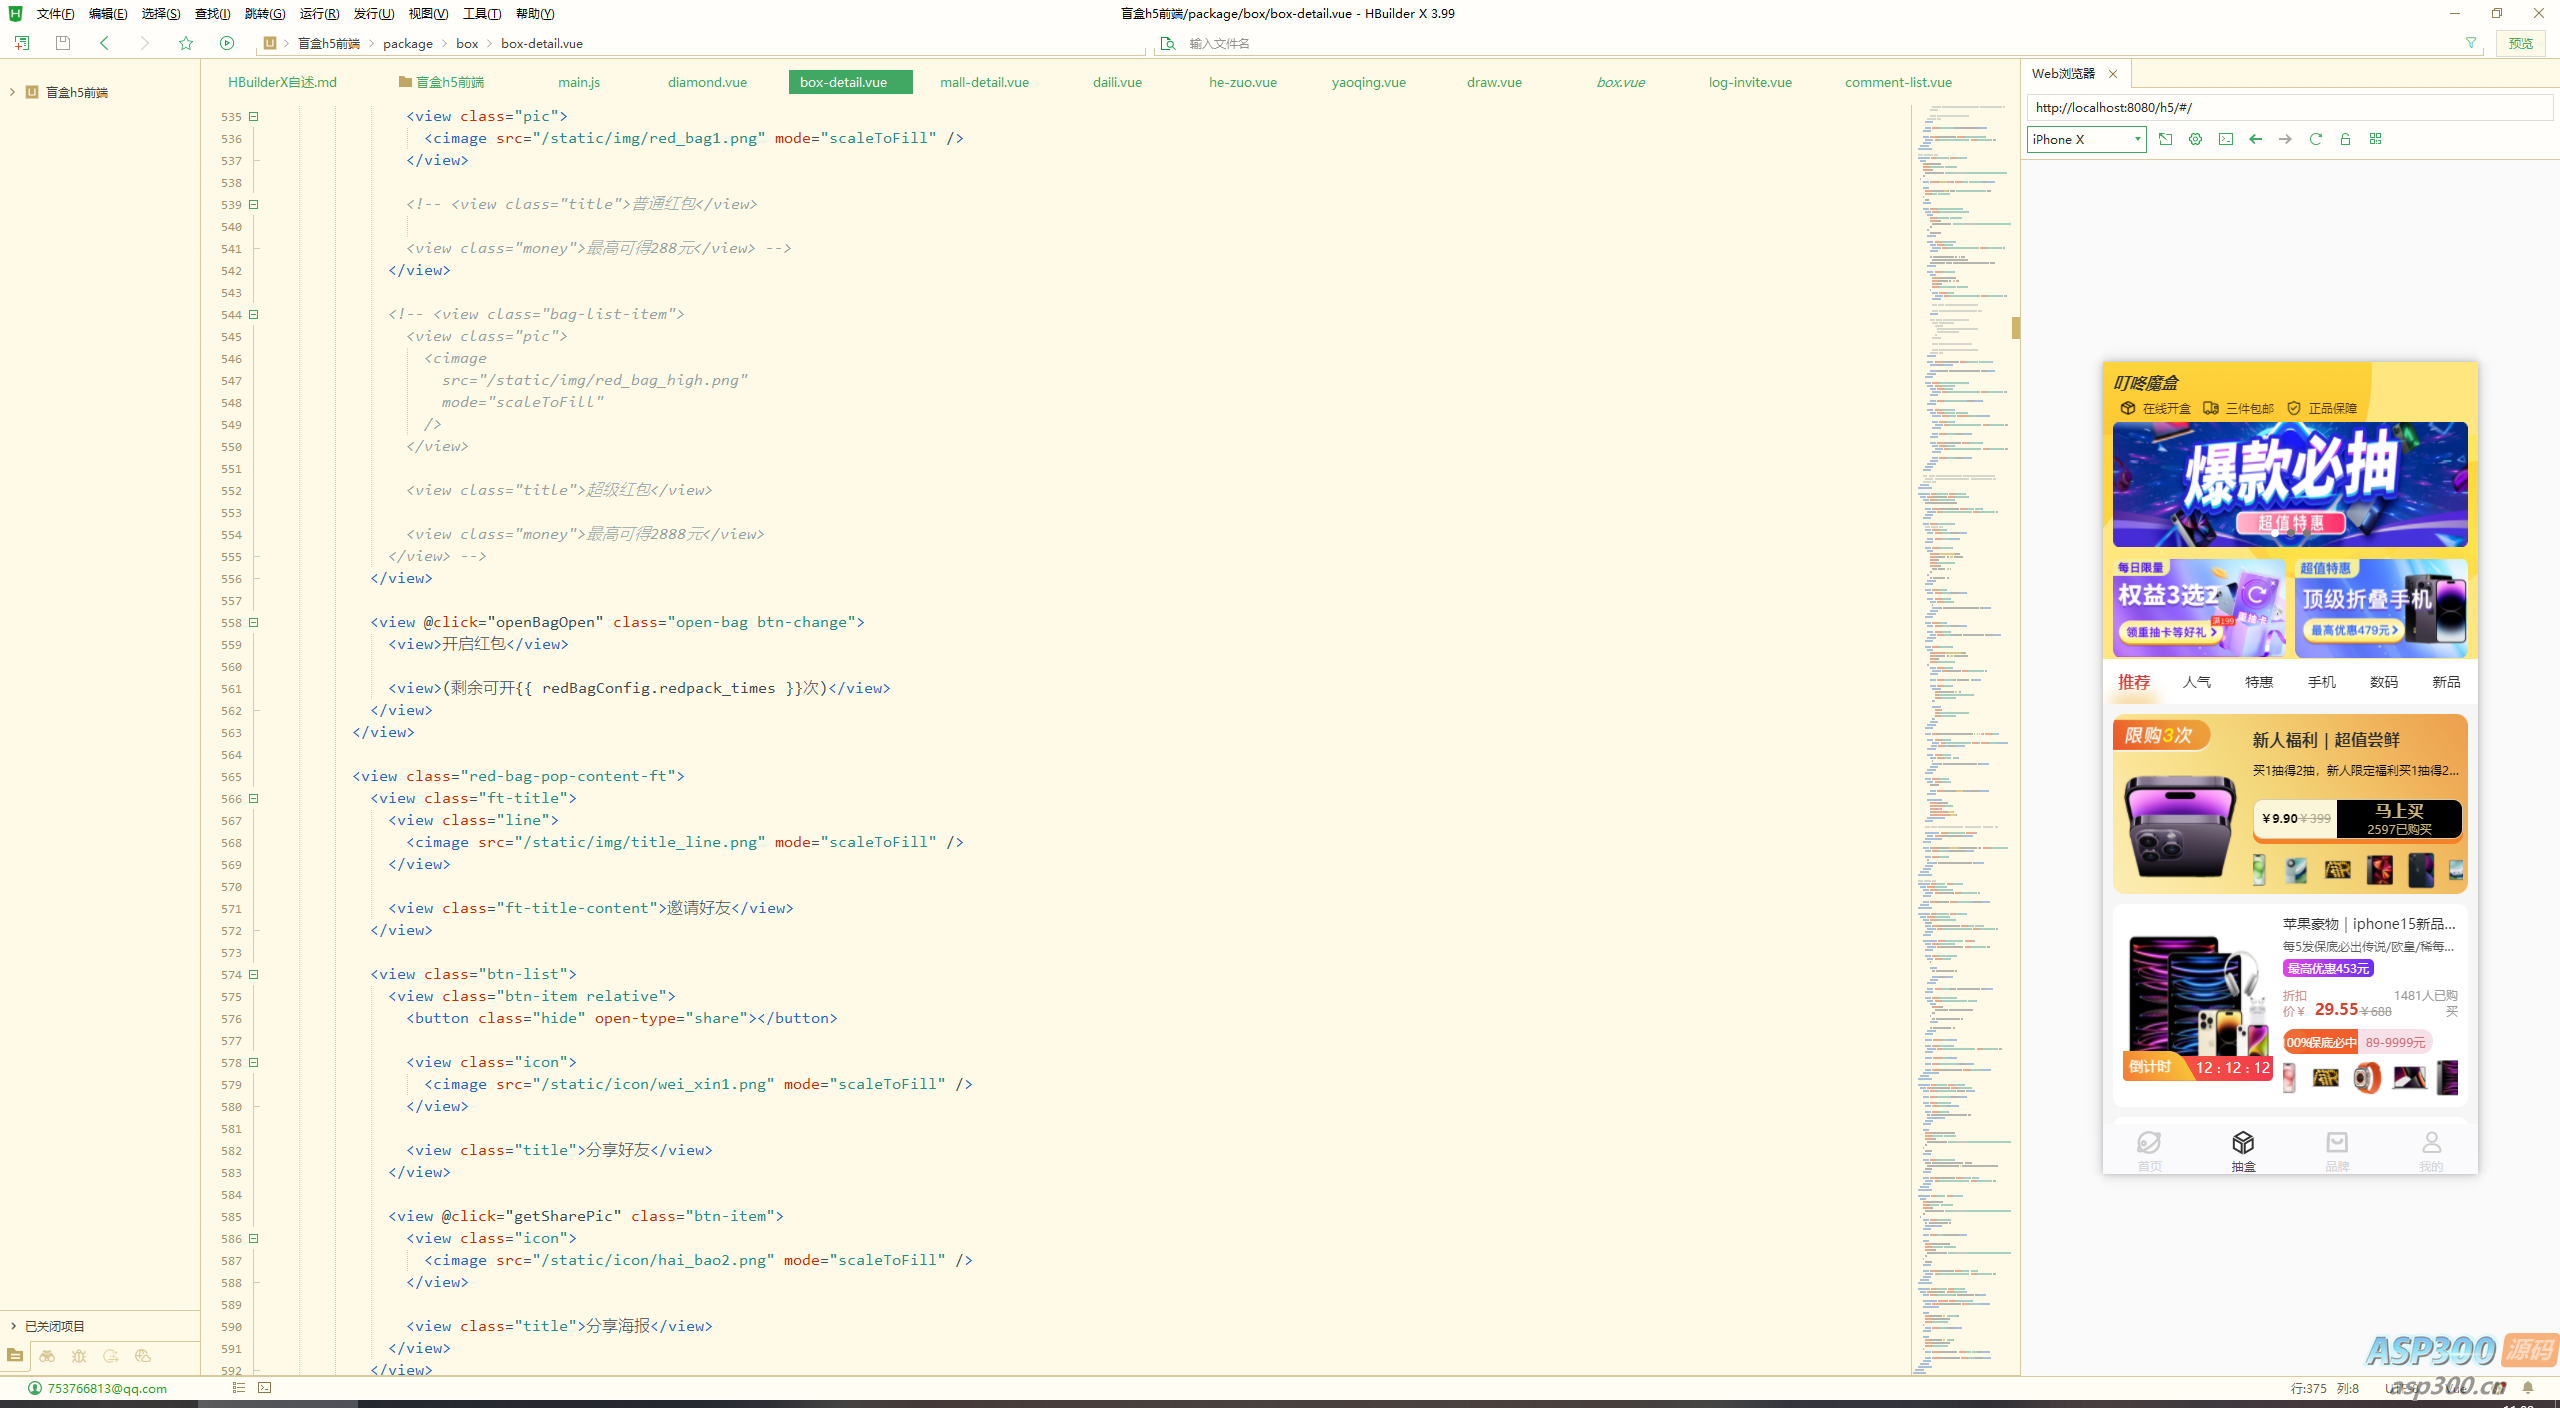This screenshot has height=1408, width=2560.
Task: Click the run play icon in toolbar
Action: pos(227,43)
